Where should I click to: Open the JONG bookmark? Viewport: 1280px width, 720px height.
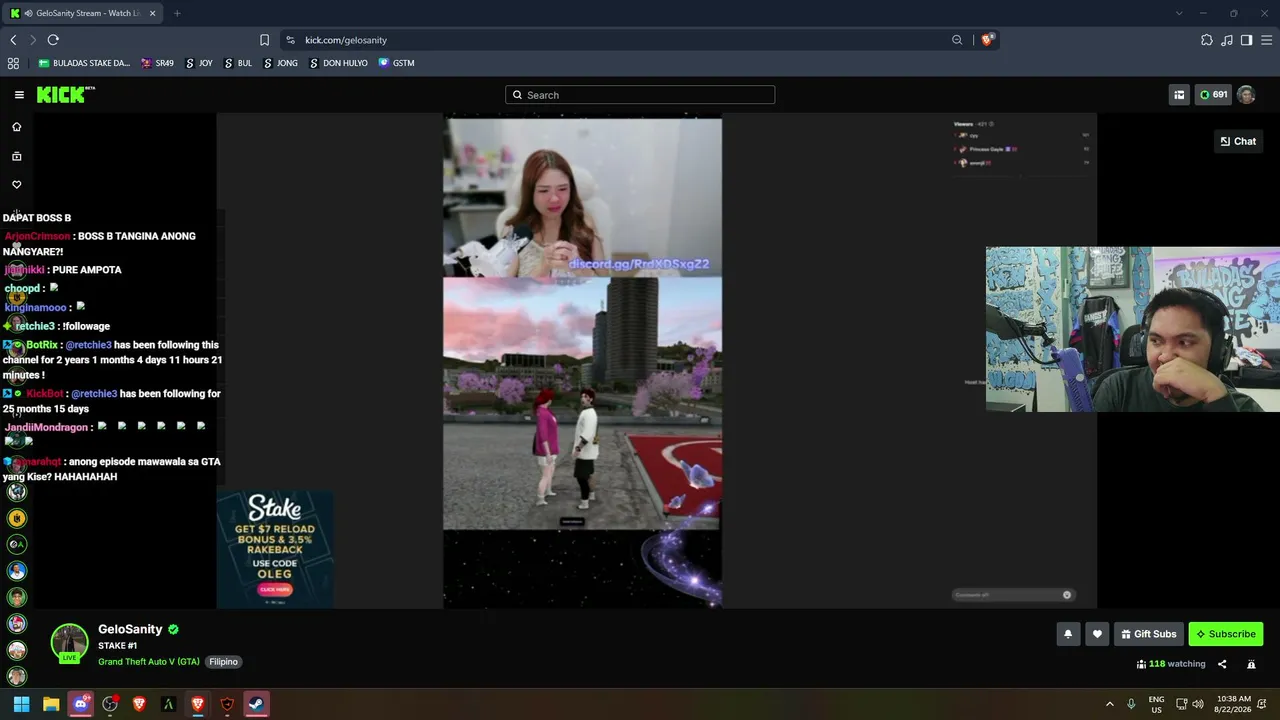[x=280, y=63]
